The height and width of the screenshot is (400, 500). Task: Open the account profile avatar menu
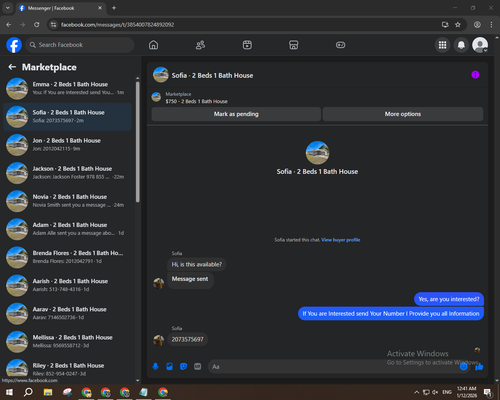[x=480, y=45]
